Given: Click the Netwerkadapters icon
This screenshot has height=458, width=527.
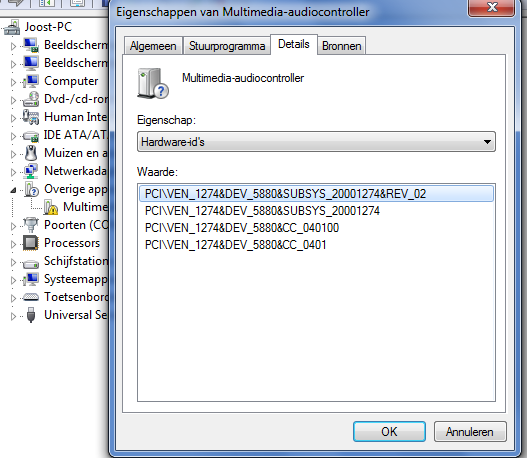Looking at the screenshot, I should (x=31, y=171).
